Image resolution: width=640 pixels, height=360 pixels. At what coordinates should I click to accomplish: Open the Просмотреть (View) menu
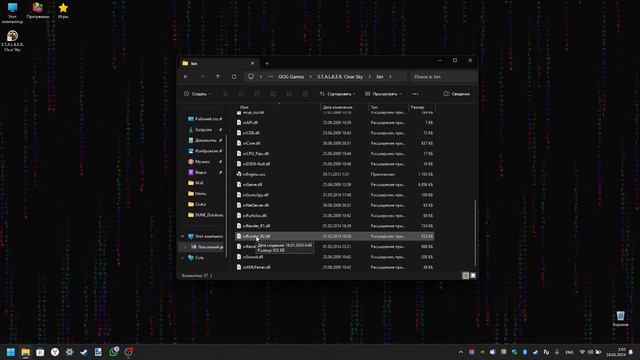click(383, 94)
